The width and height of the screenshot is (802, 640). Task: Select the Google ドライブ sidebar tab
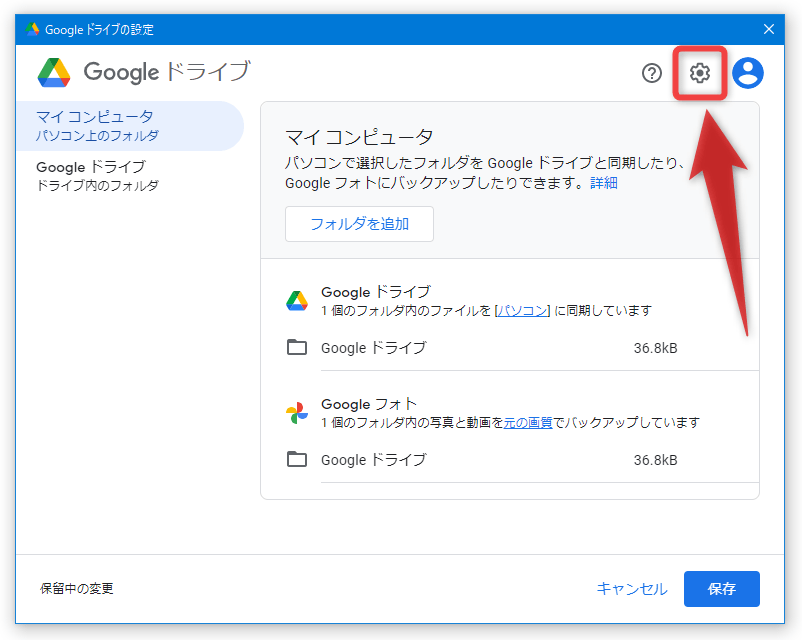[x=130, y=175]
